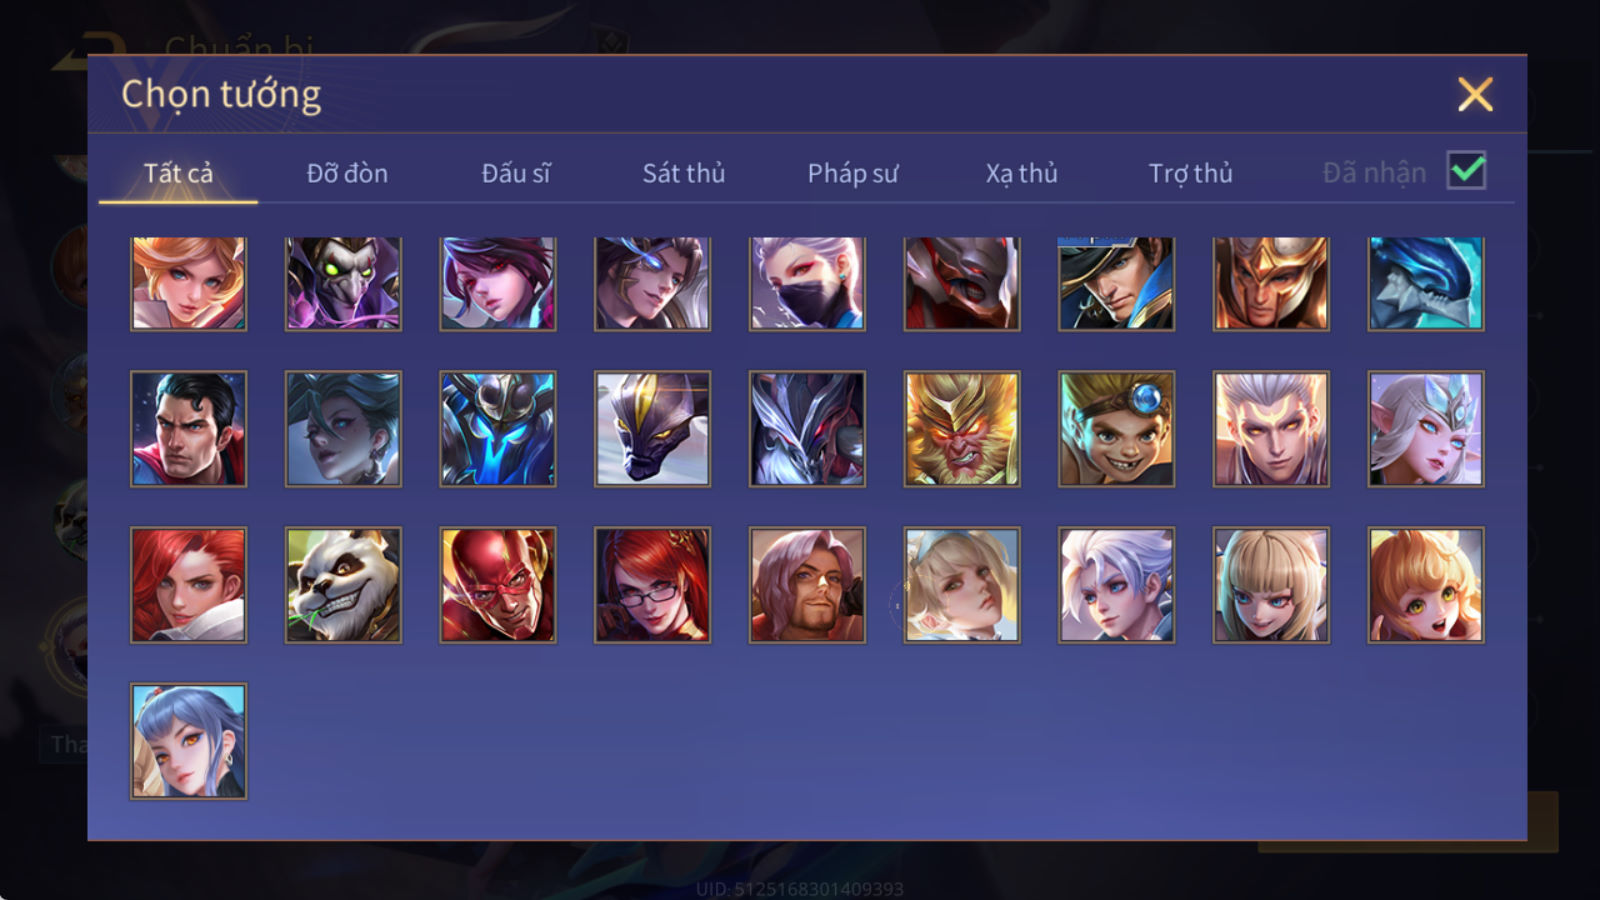Screen dimensions: 1600x900
Task: Switch to the Xạ thủ tab
Action: coord(1021,173)
